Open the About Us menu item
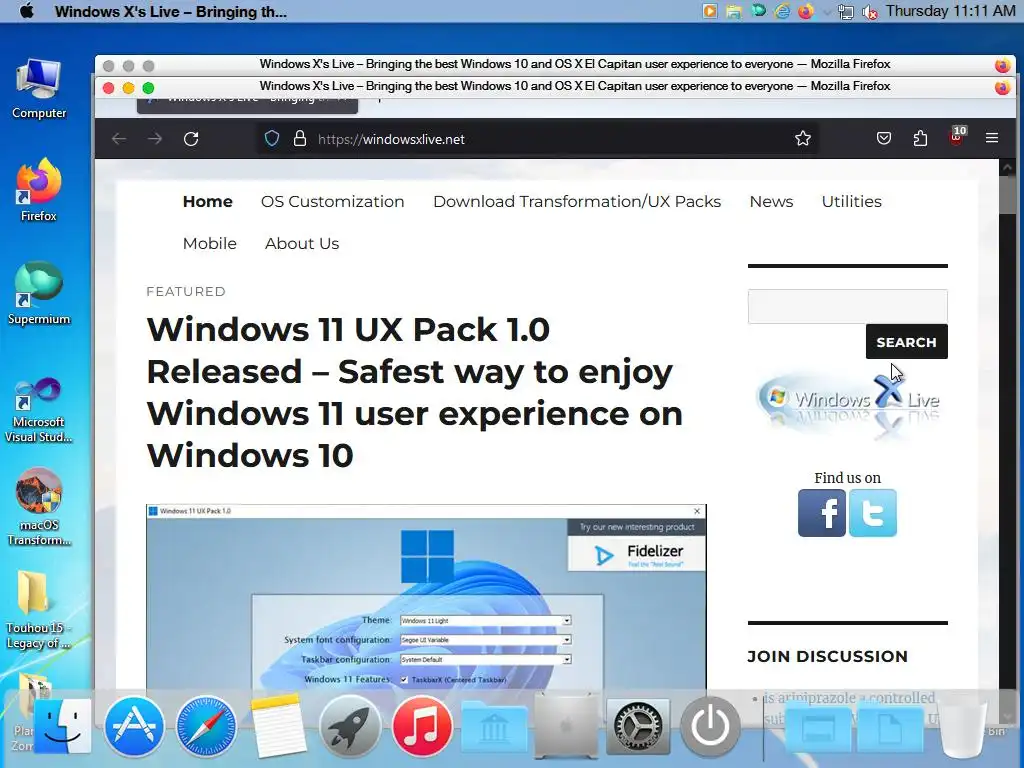 [302, 243]
